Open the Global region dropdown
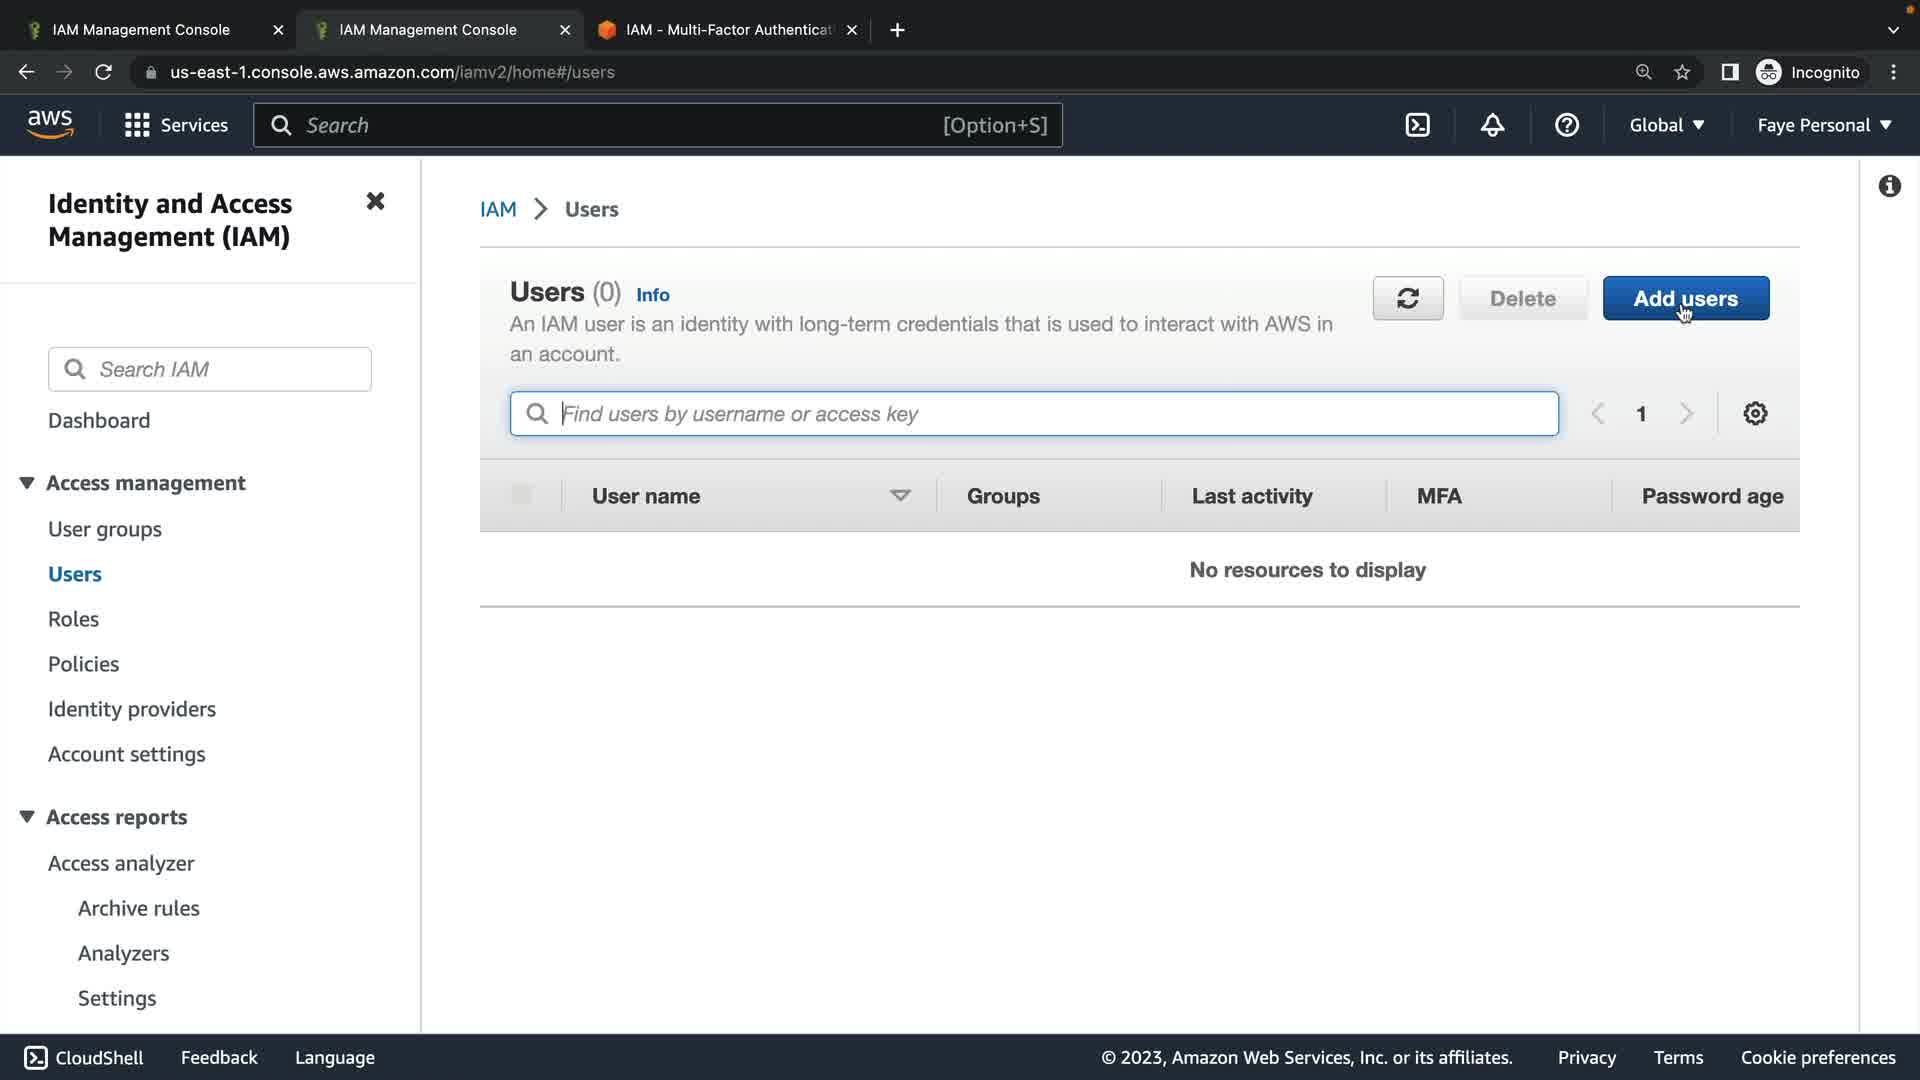Viewport: 1920px width, 1080px height. tap(1666, 125)
